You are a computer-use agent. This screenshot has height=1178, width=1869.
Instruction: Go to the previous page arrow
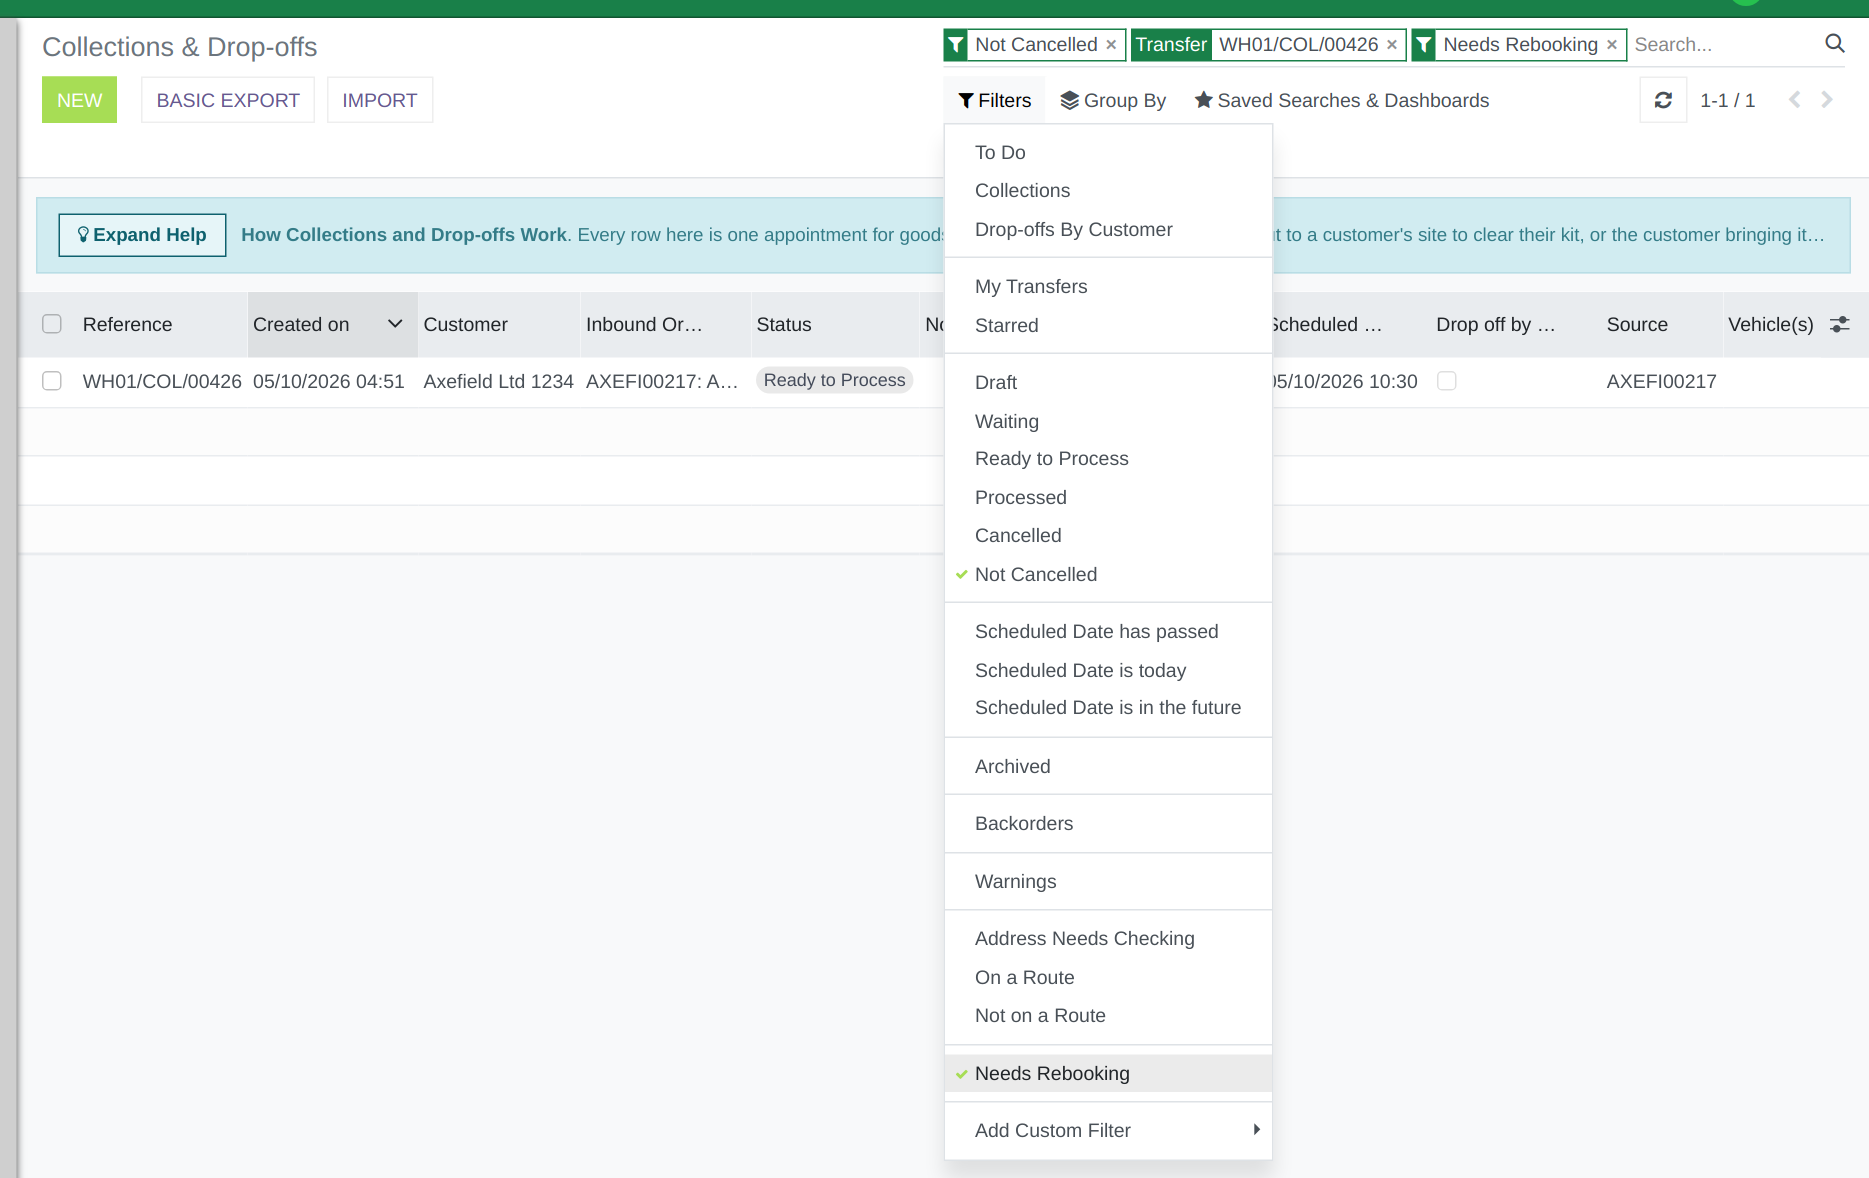(x=1795, y=100)
